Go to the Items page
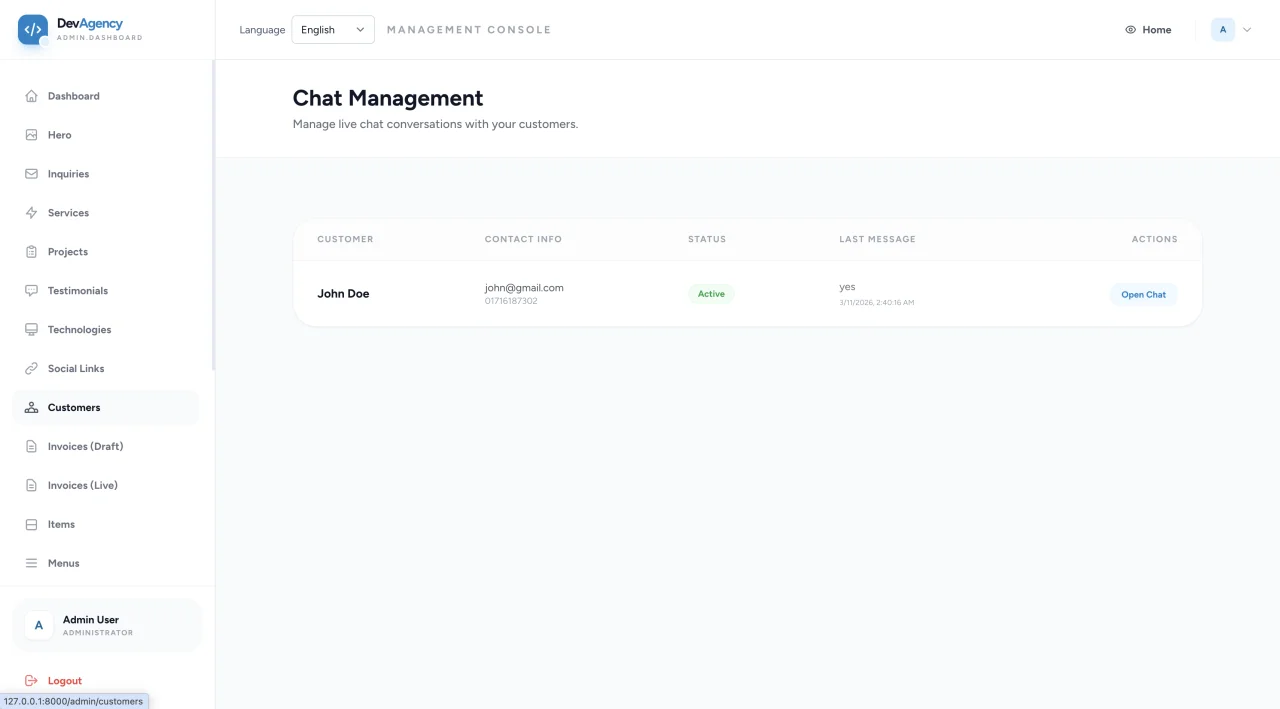Viewport: 1280px width, 709px height. (x=106, y=525)
